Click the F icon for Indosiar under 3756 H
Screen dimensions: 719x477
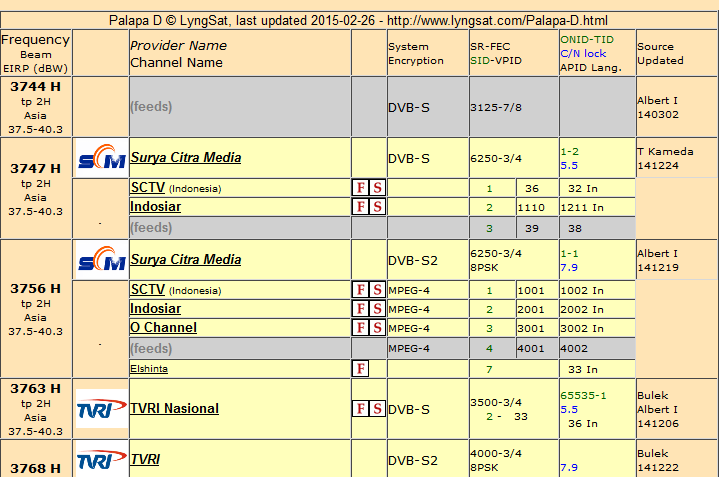coord(361,309)
